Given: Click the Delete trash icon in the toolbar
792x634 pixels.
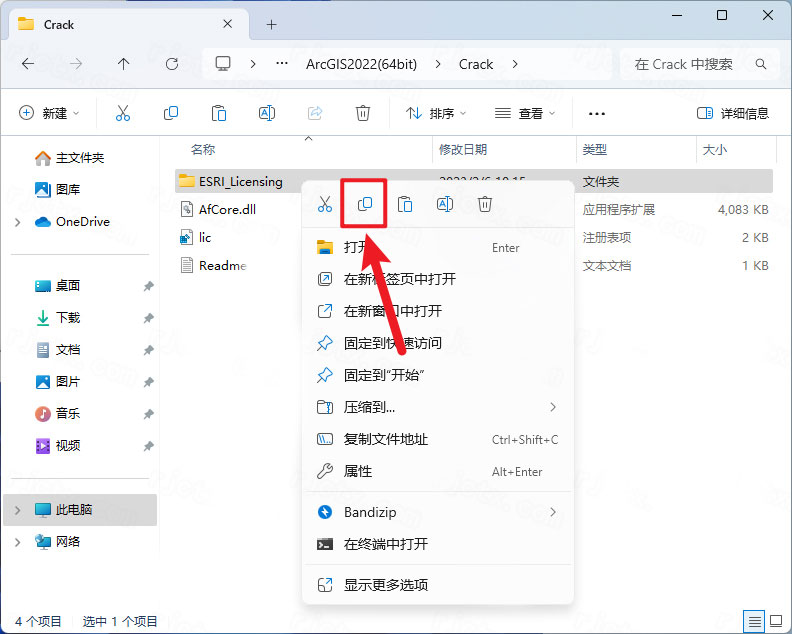Looking at the screenshot, I should pos(363,113).
